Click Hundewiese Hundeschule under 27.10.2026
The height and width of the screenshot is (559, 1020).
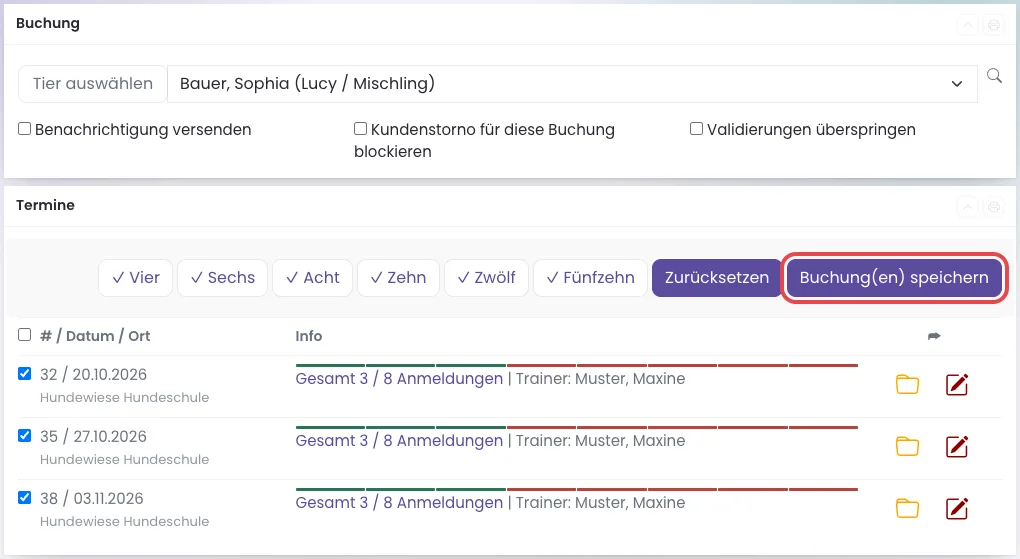click(124, 459)
